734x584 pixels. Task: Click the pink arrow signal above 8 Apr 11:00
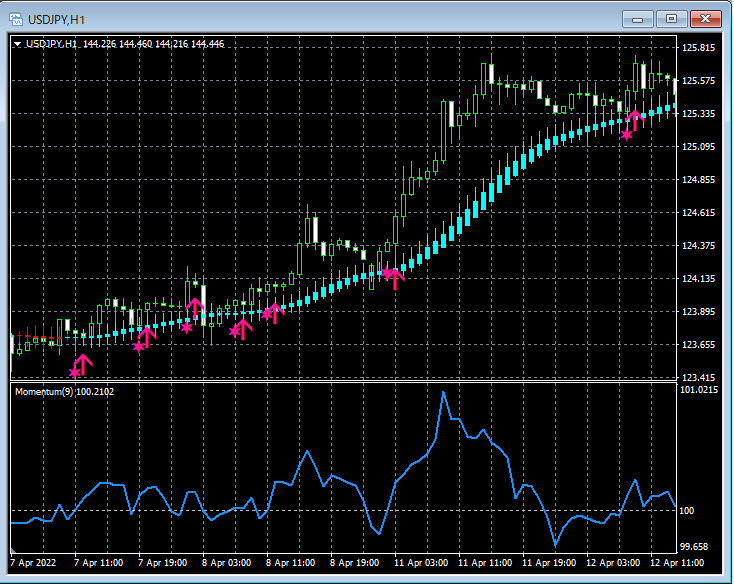coord(276,311)
